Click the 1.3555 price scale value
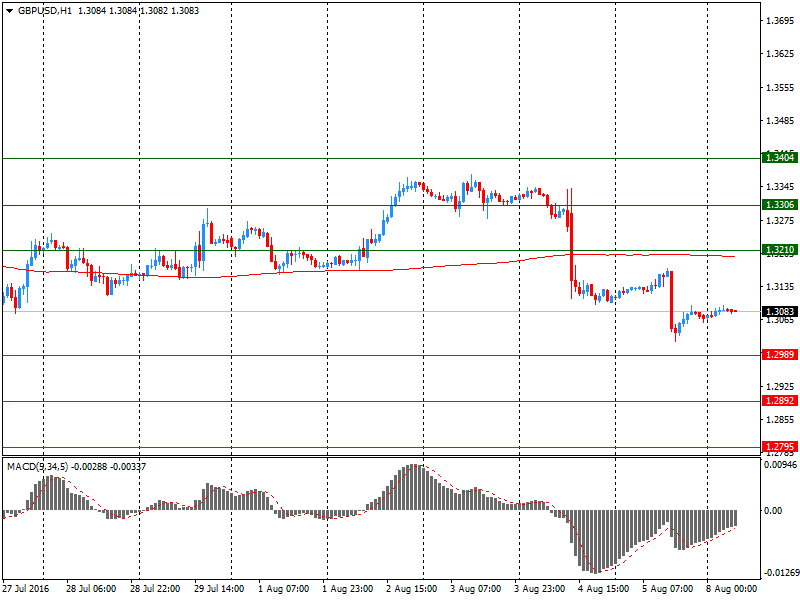Viewport: 800px width, 600px height. pos(780,88)
